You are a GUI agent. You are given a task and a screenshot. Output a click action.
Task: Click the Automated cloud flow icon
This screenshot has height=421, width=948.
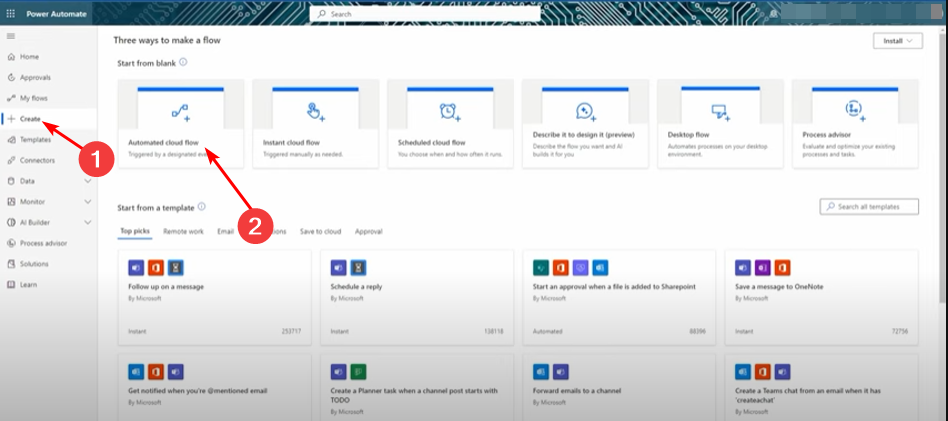click(x=180, y=112)
